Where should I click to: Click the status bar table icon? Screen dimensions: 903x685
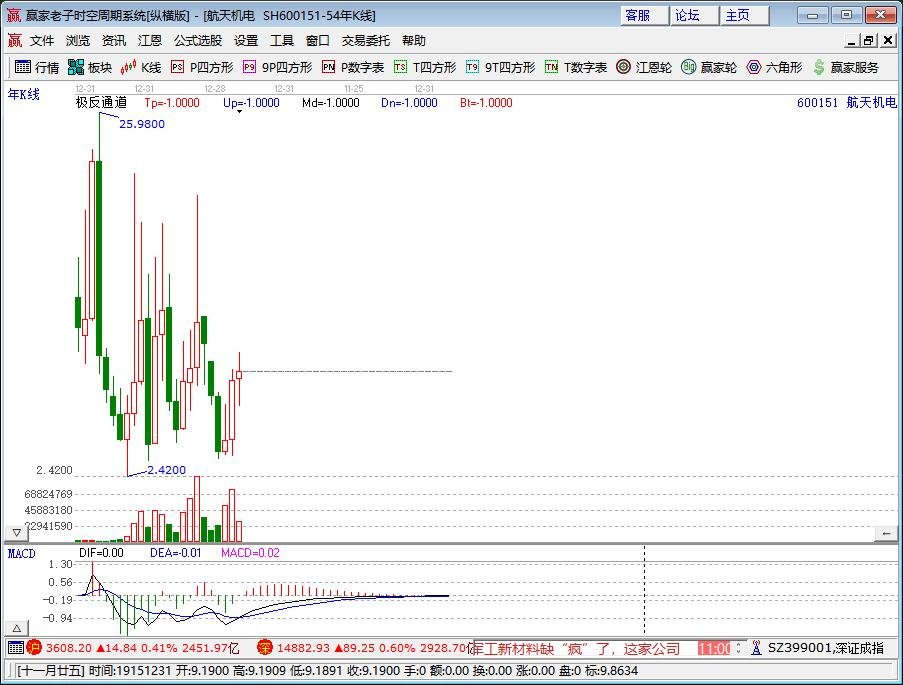click(x=16, y=648)
